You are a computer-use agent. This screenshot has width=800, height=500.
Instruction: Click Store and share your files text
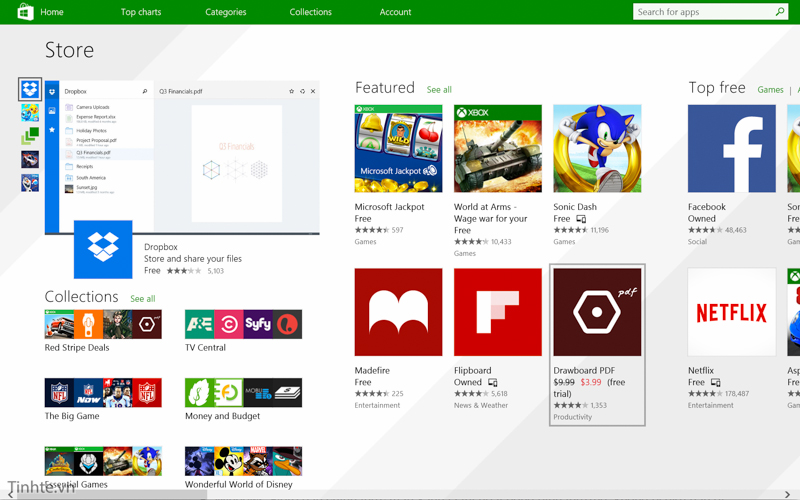(x=193, y=259)
